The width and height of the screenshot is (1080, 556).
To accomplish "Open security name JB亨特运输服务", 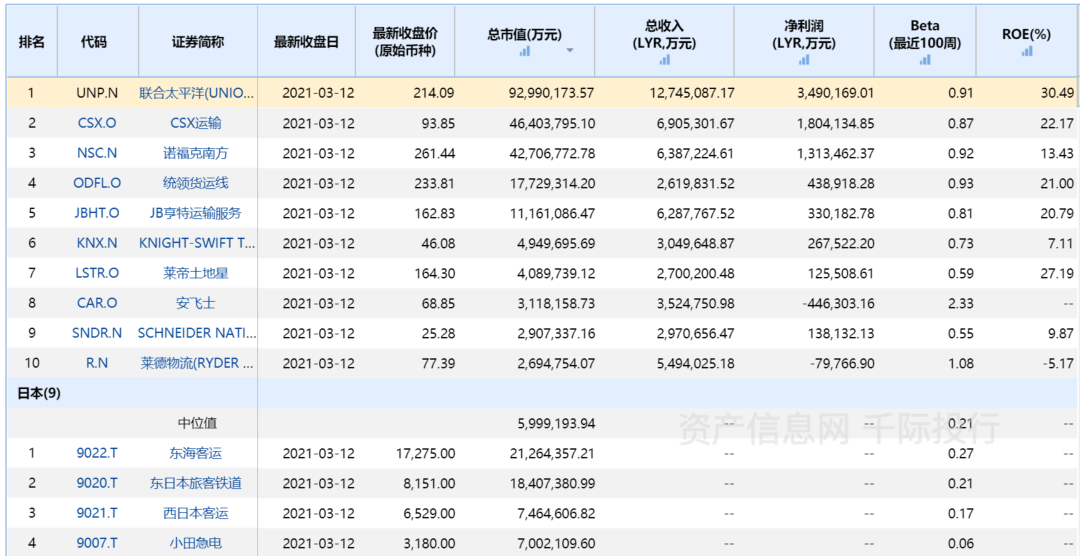I will [198, 214].
